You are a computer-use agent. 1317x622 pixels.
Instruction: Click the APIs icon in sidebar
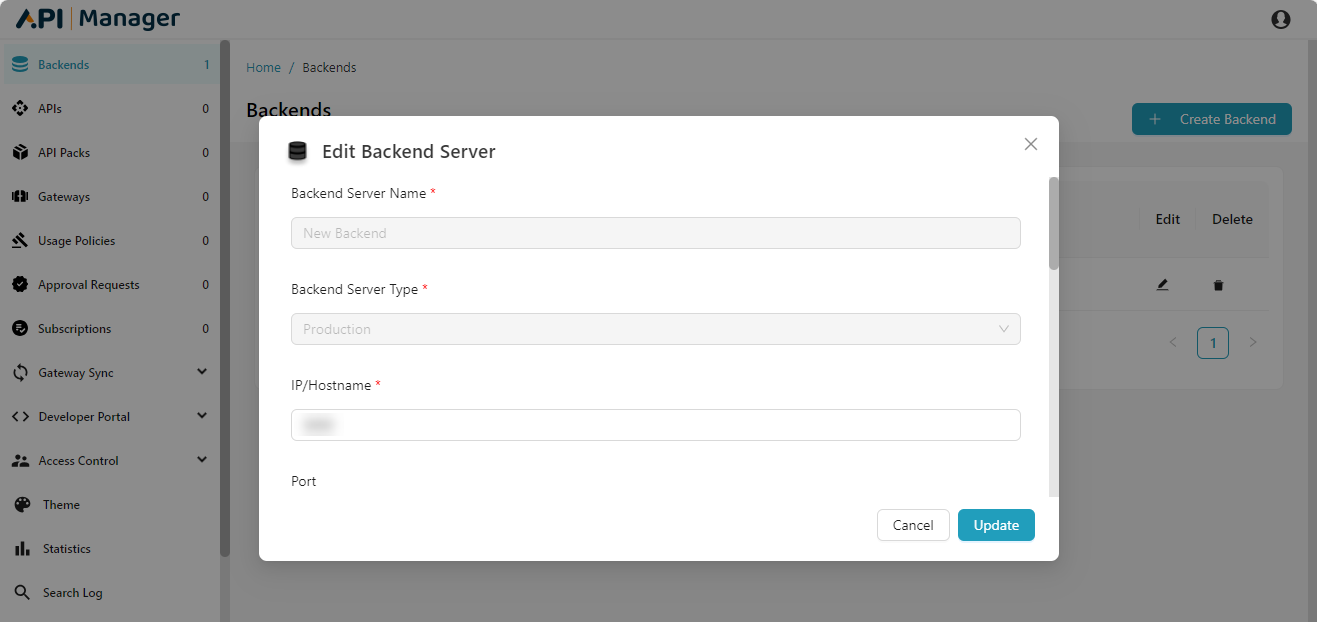(x=20, y=109)
